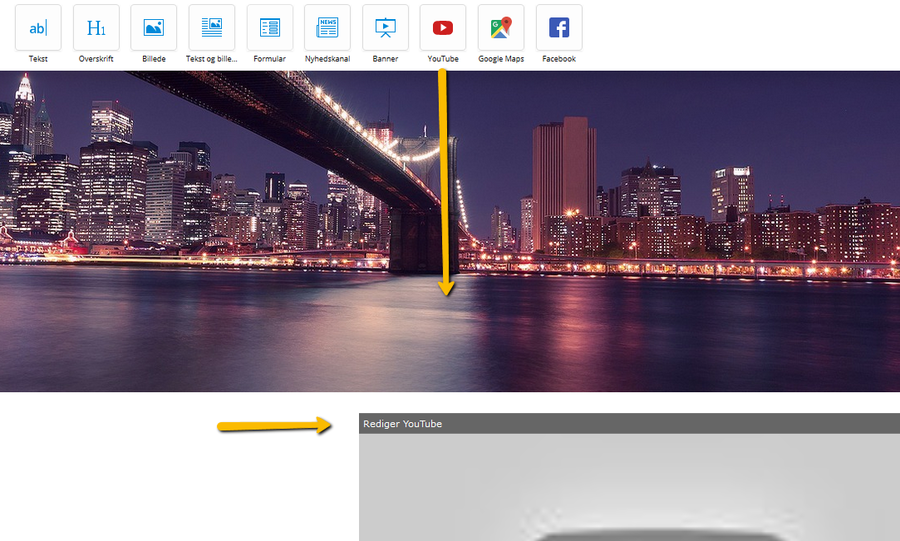The image size is (900, 541).
Task: Choose the Facebook module icon
Action: pos(559,28)
